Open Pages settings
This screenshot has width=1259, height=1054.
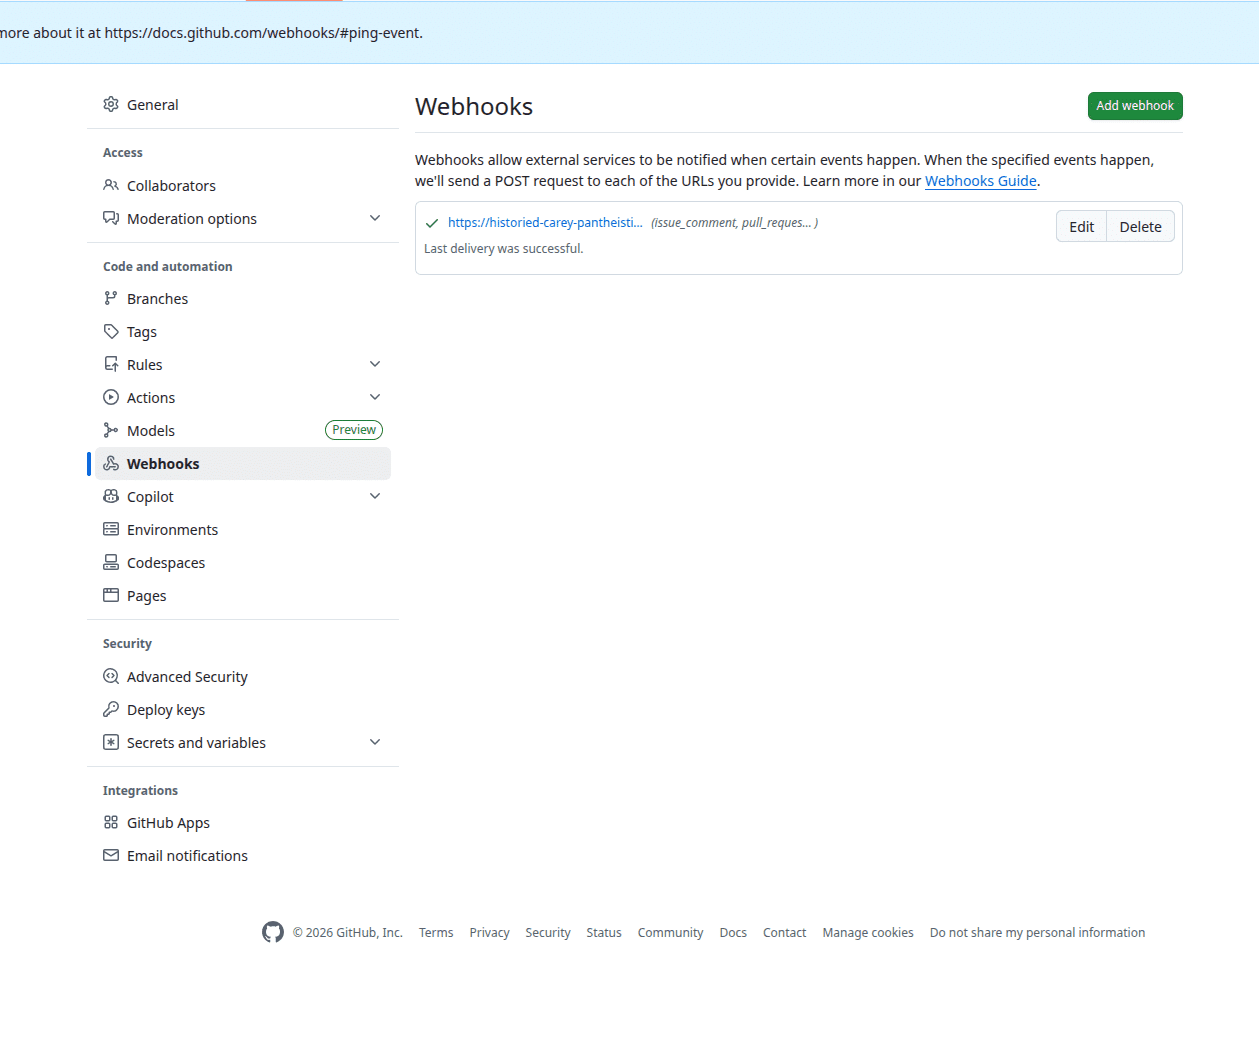coord(243,596)
